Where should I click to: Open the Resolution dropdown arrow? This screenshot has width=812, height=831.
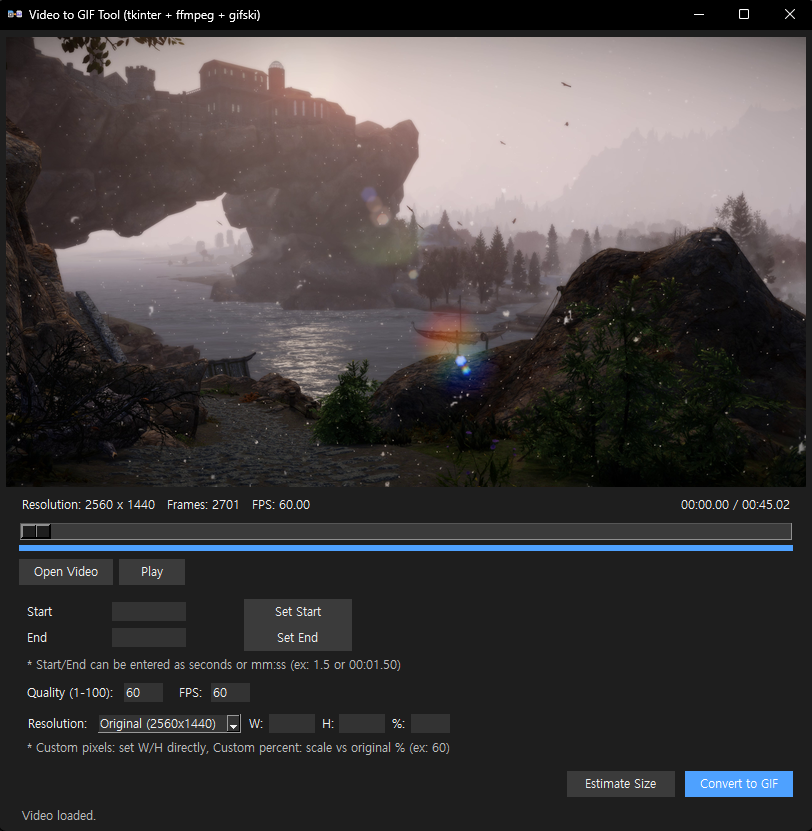tap(233, 723)
